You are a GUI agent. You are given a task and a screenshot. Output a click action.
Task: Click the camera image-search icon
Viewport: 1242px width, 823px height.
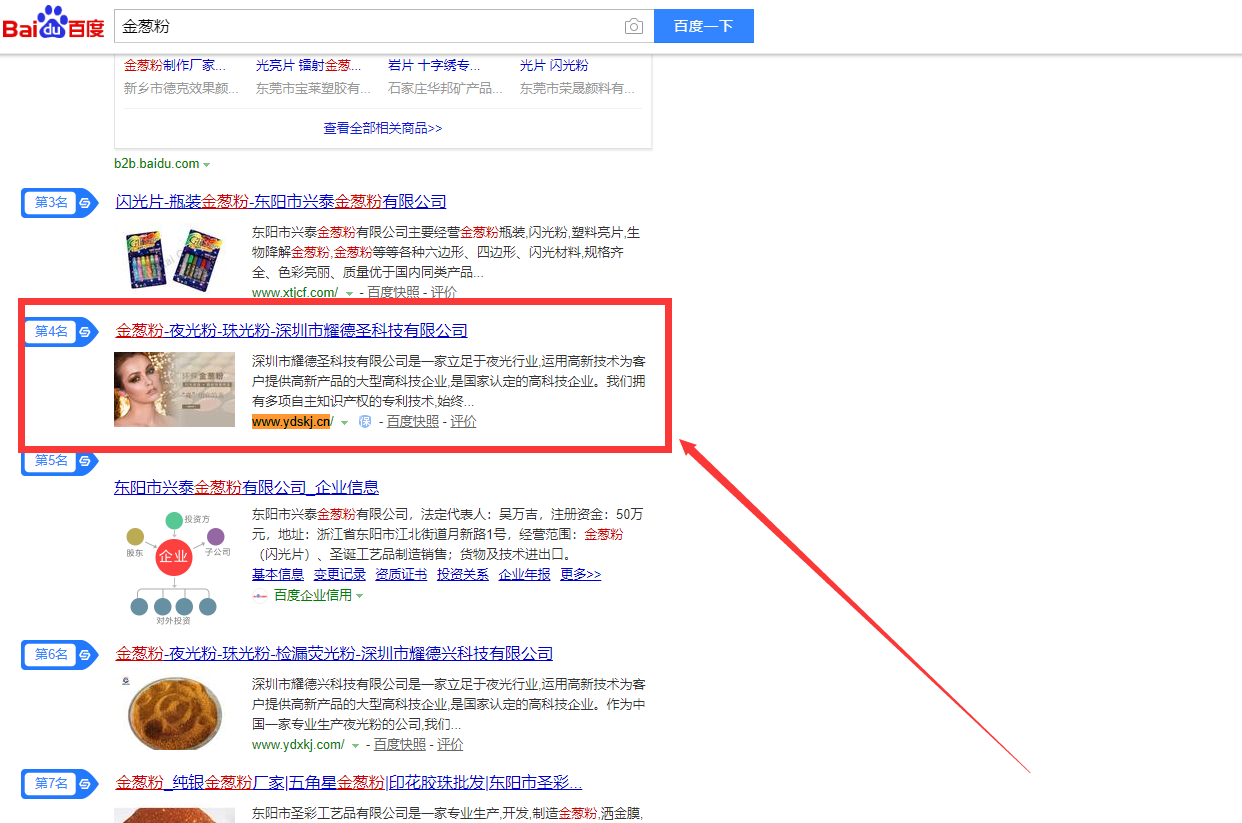click(634, 26)
